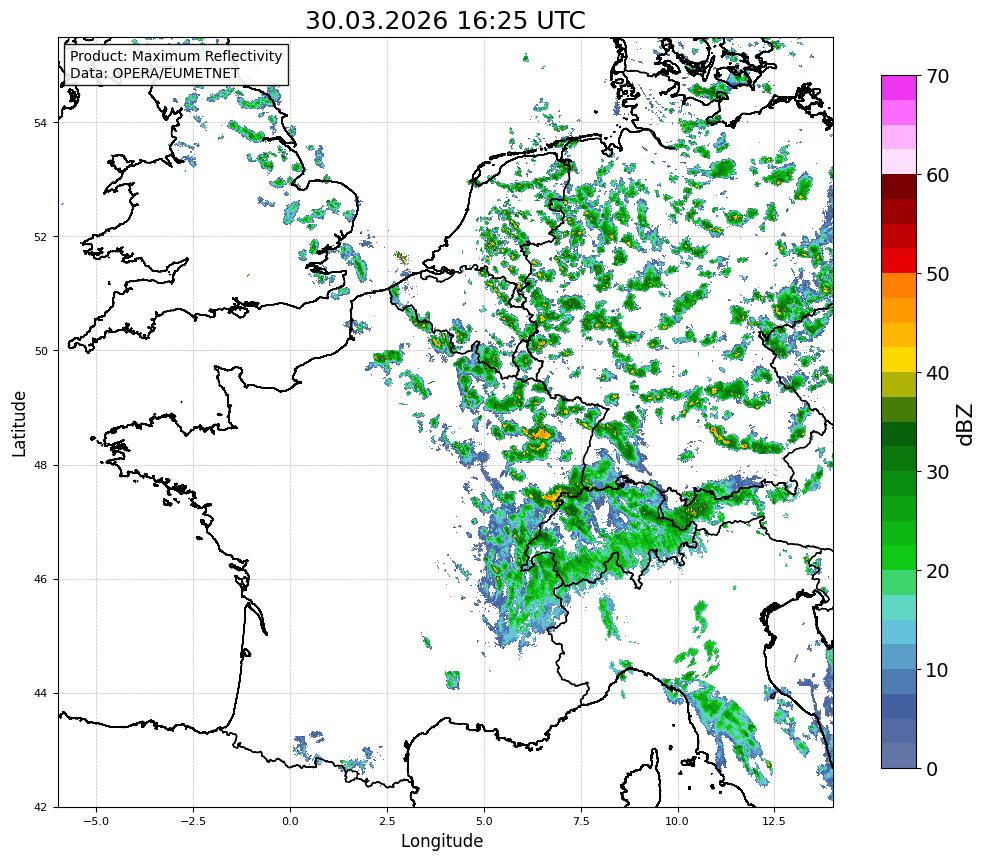Click the yellow colorbar segment above 40

899,360
